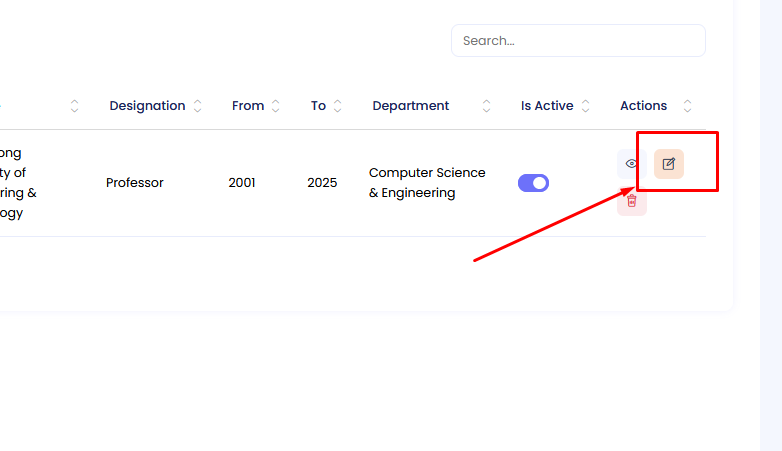Click the Designation column header label
The image size is (782, 451).
tap(147, 106)
